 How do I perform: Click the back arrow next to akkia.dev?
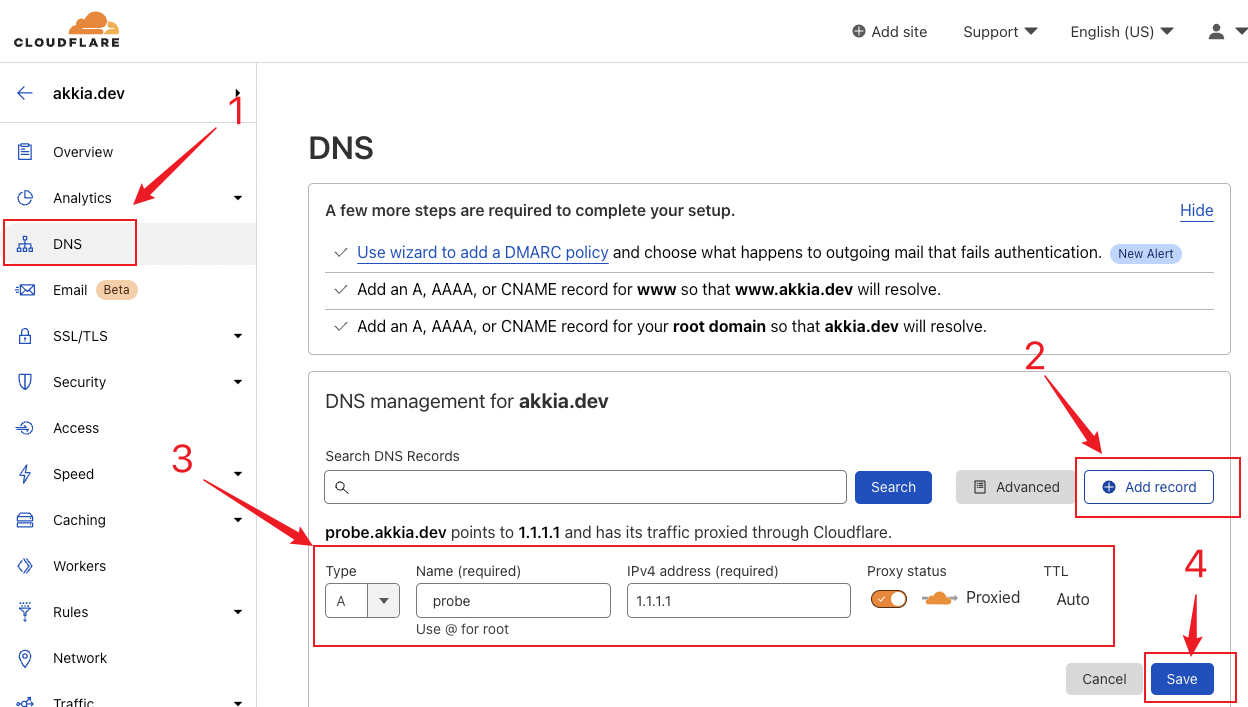pyautogui.click(x=23, y=93)
